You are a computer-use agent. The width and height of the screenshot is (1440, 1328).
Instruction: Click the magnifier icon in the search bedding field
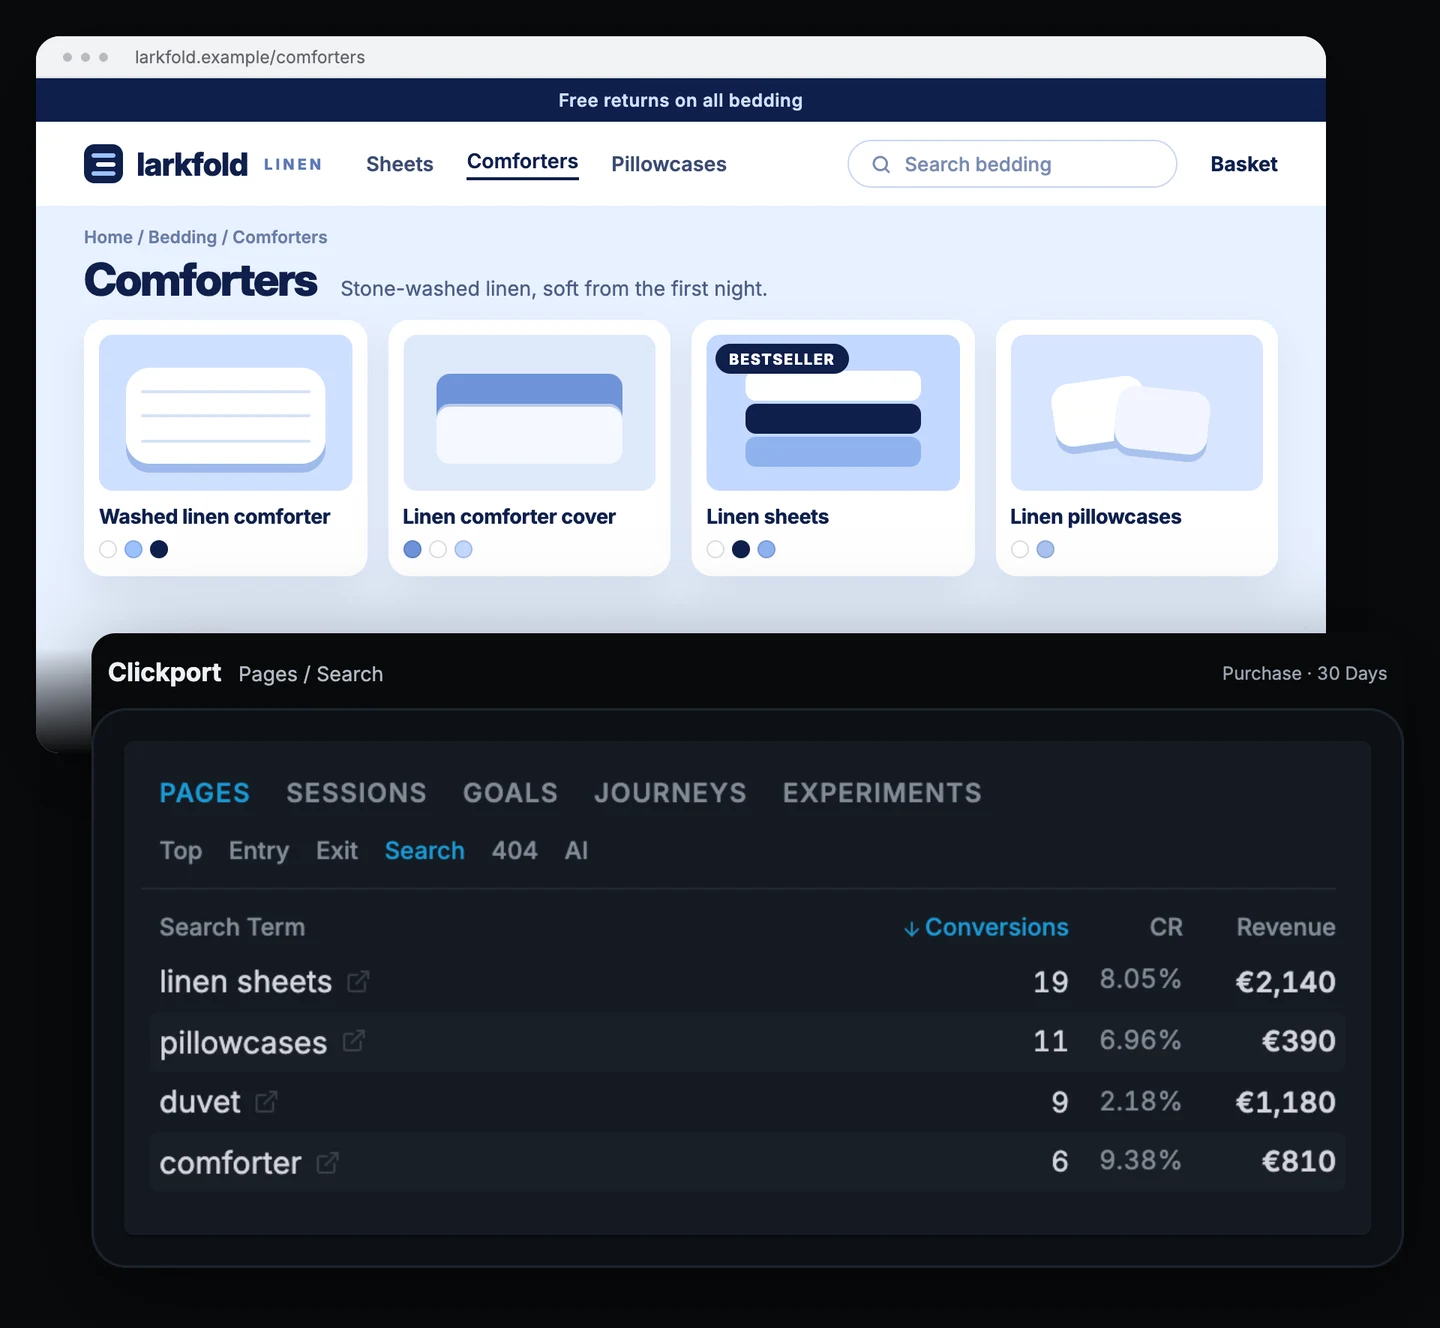click(x=881, y=164)
